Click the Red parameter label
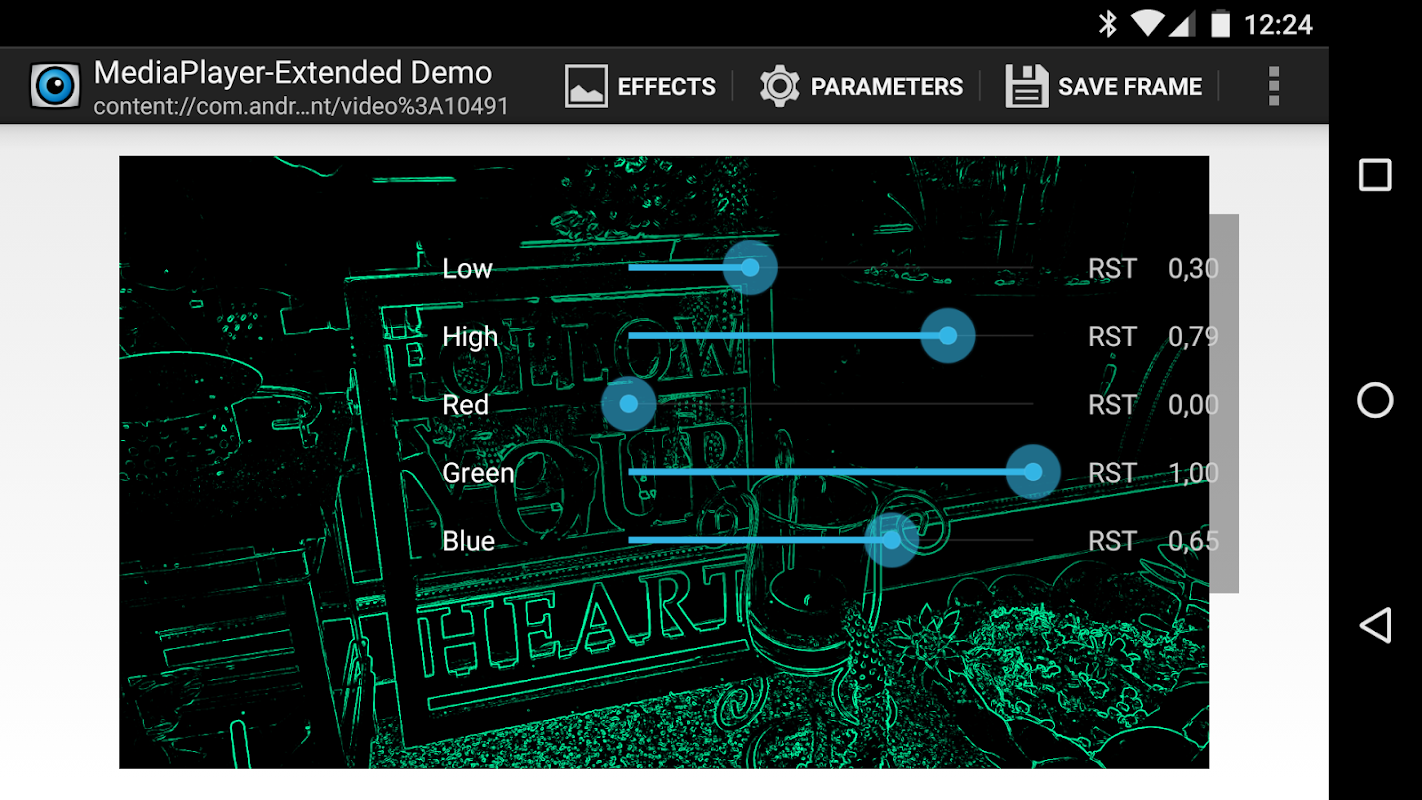Viewport: 1422px width, 800px height. [x=465, y=405]
